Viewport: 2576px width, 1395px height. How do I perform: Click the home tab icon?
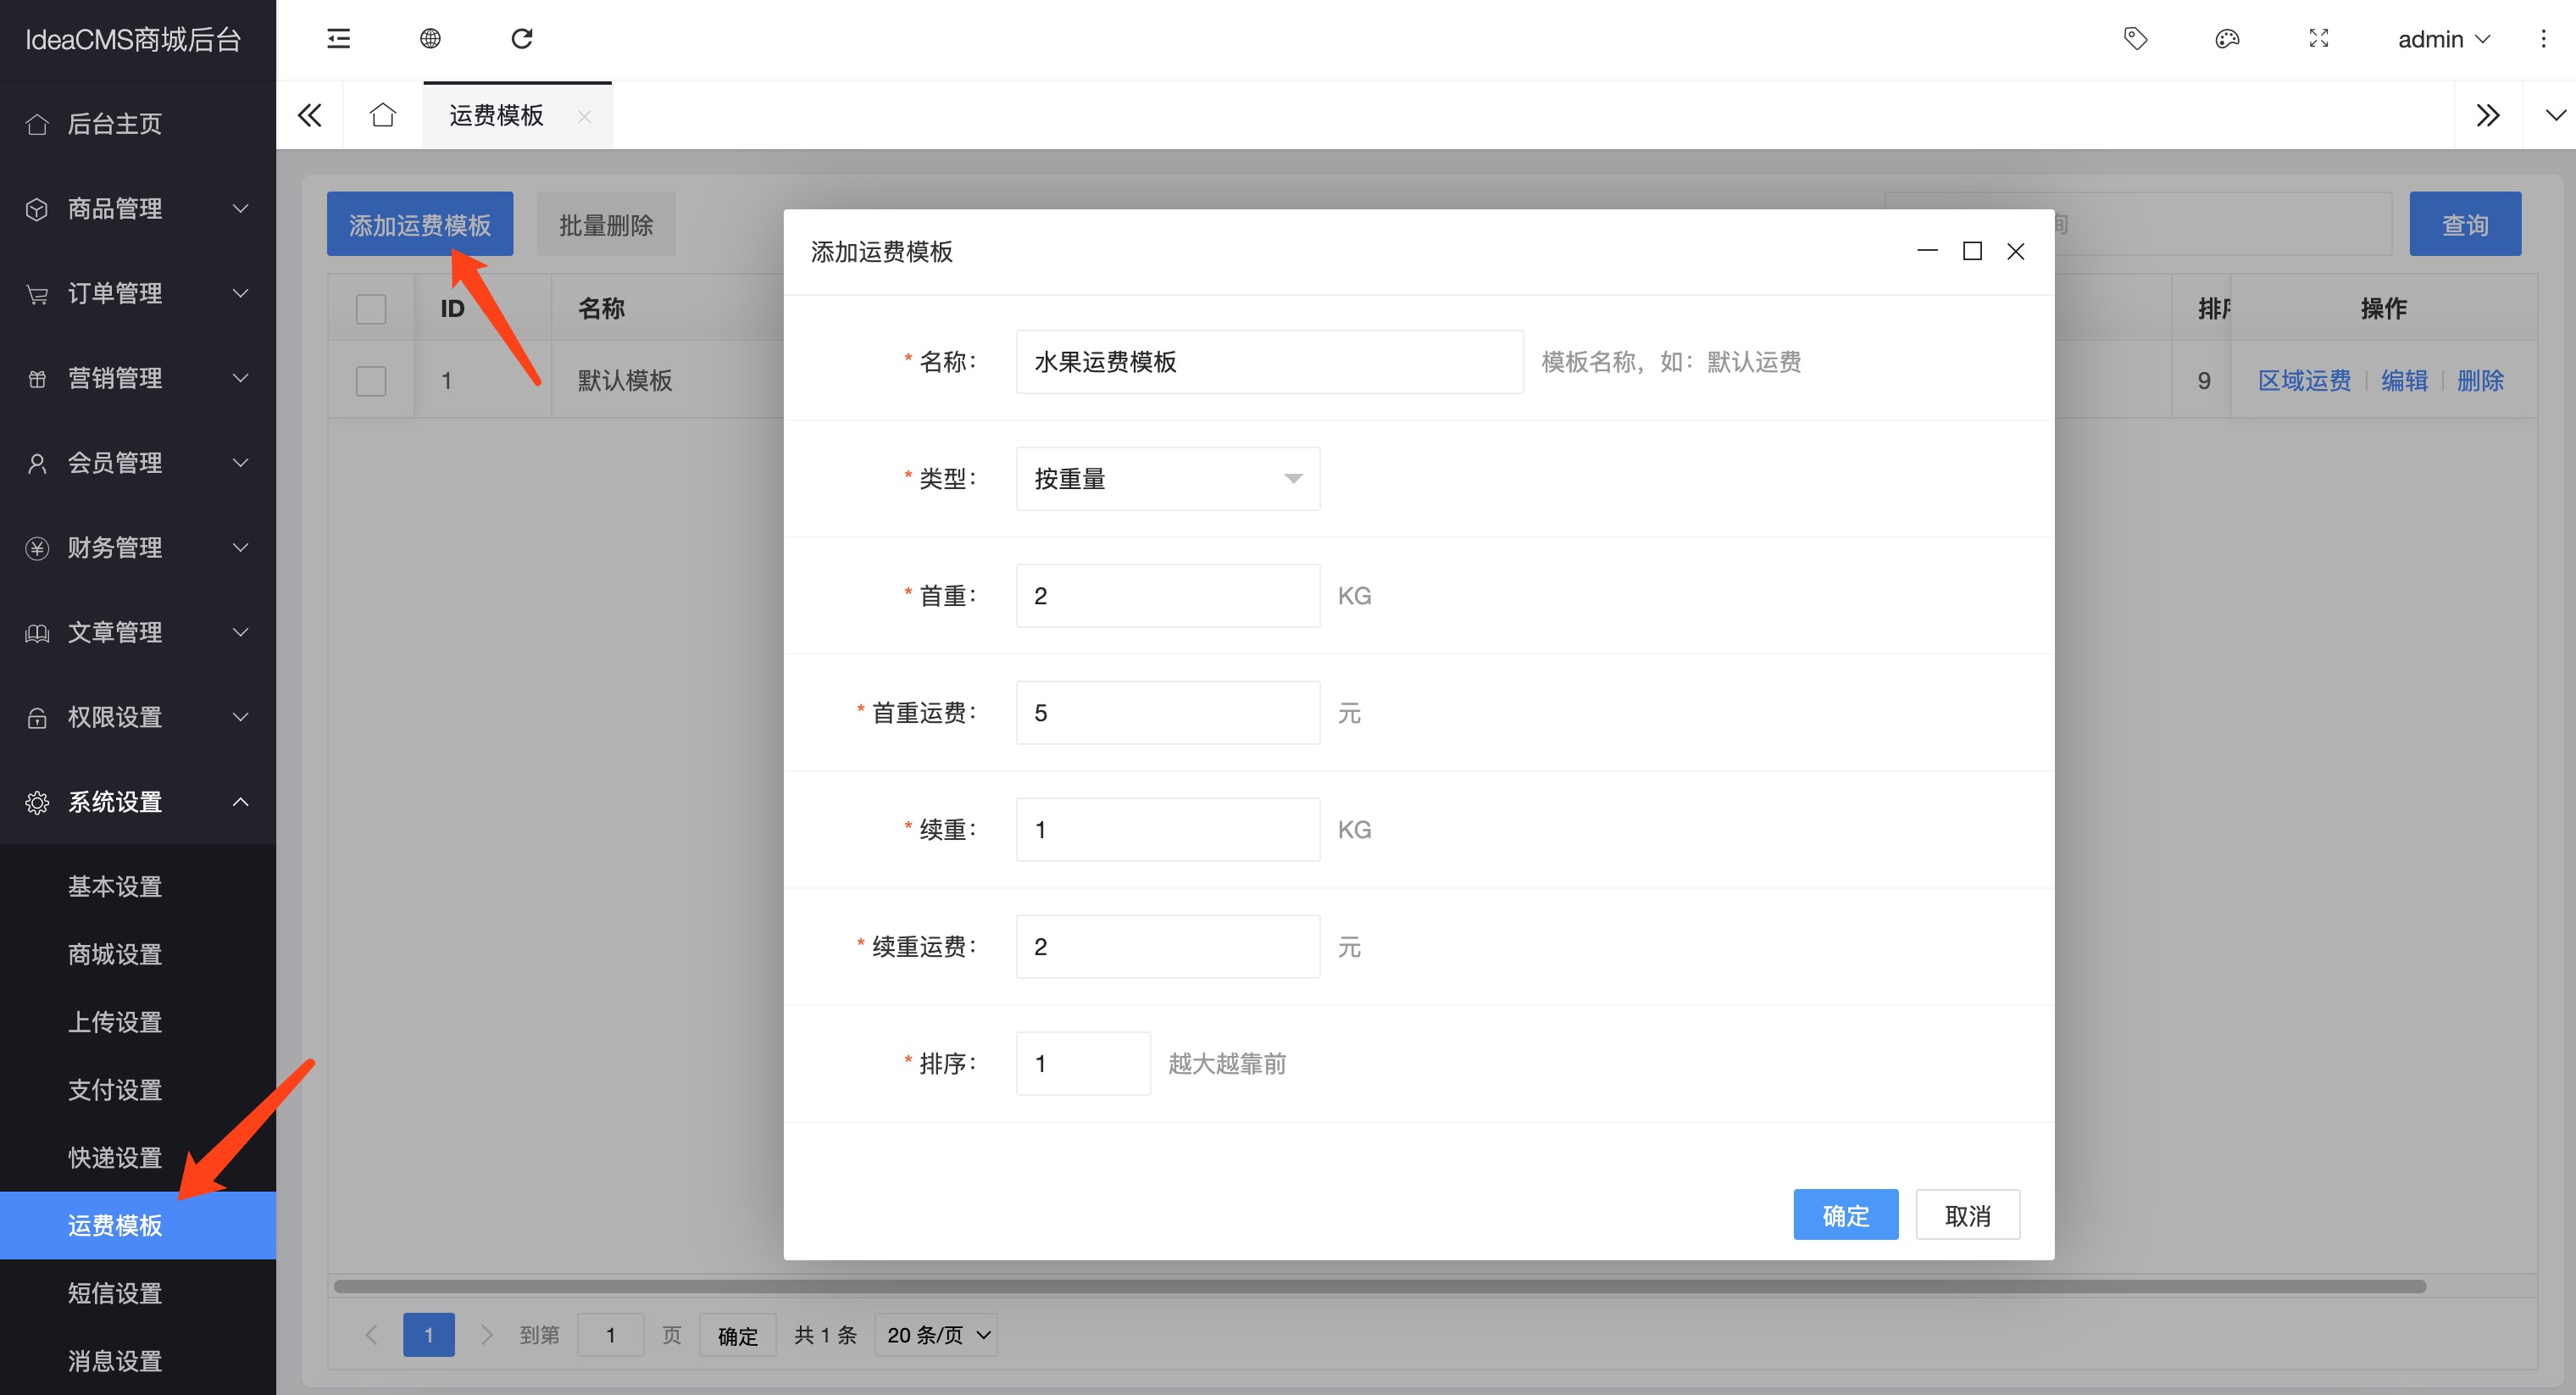pos(383,115)
